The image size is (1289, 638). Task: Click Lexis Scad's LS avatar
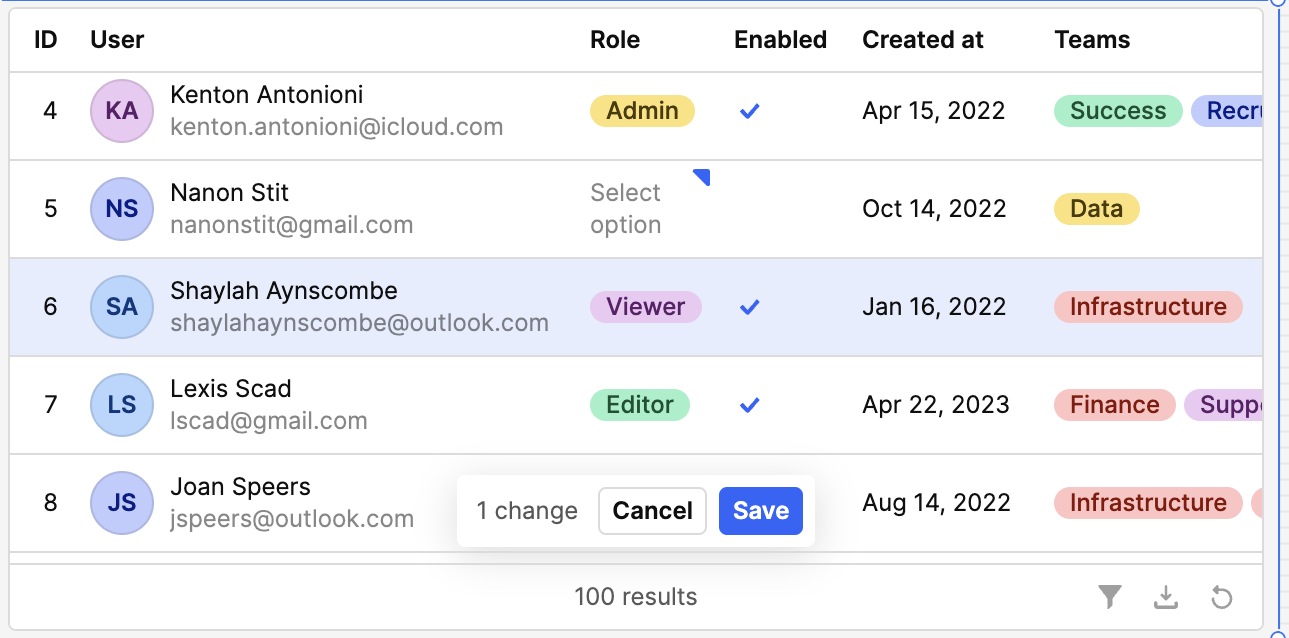(x=122, y=405)
